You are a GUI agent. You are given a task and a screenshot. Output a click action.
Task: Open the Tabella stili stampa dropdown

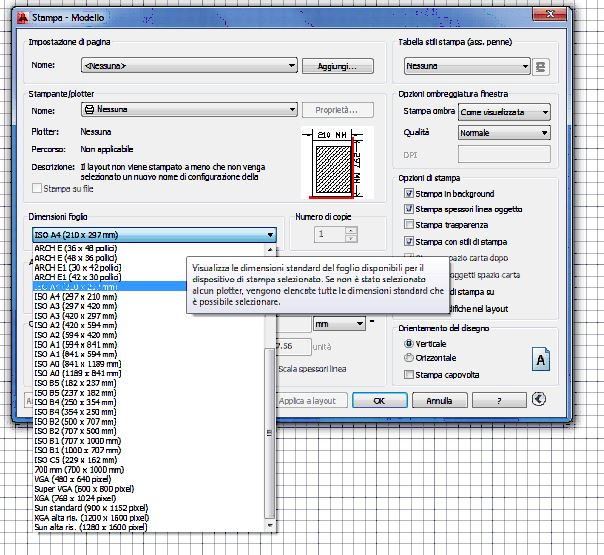point(467,66)
